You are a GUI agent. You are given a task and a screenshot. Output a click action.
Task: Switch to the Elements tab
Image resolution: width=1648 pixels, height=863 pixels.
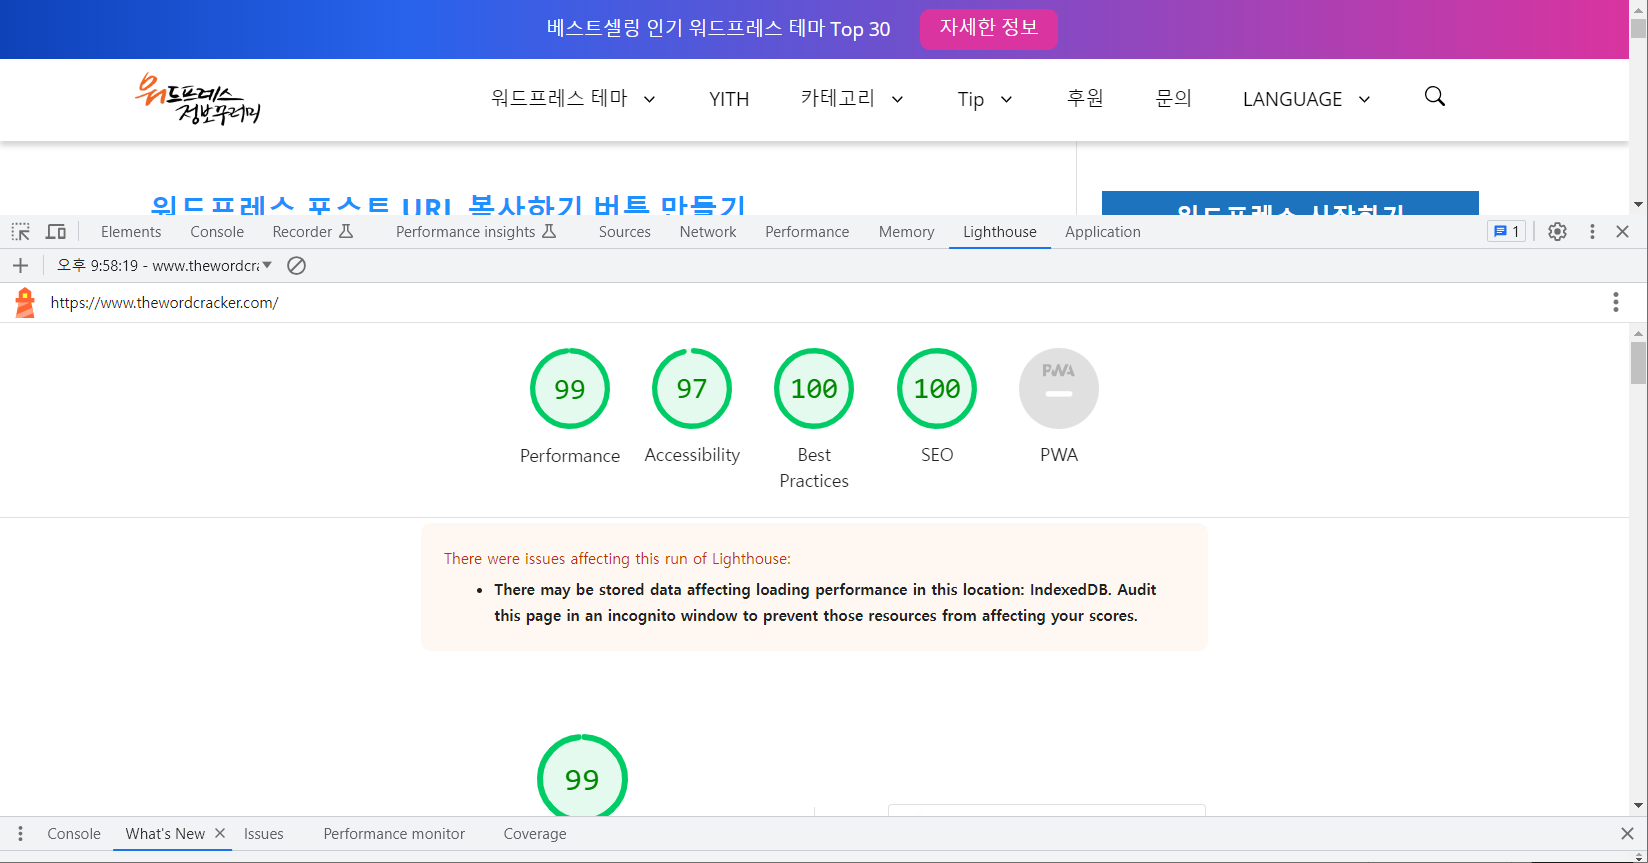click(131, 232)
